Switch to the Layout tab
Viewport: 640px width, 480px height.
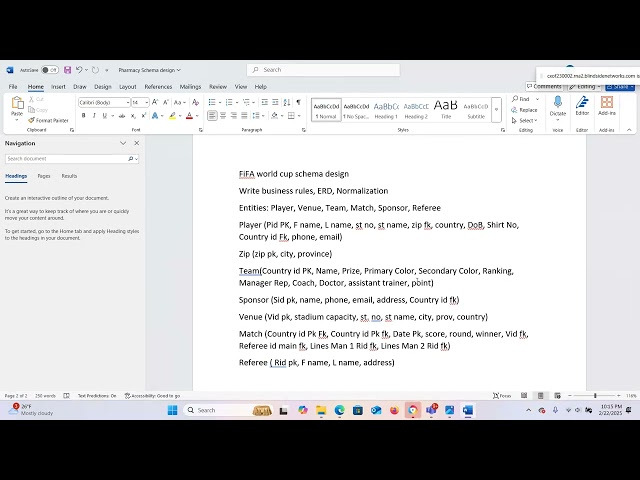(128, 87)
